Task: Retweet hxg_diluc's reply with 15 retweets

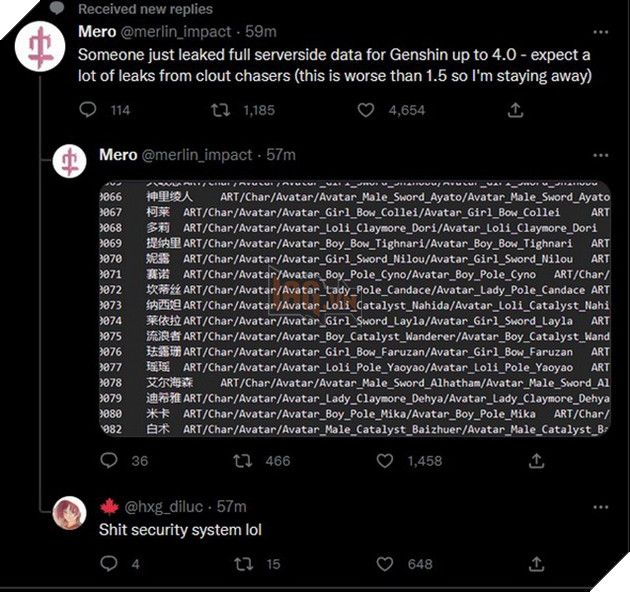Action: (243, 564)
